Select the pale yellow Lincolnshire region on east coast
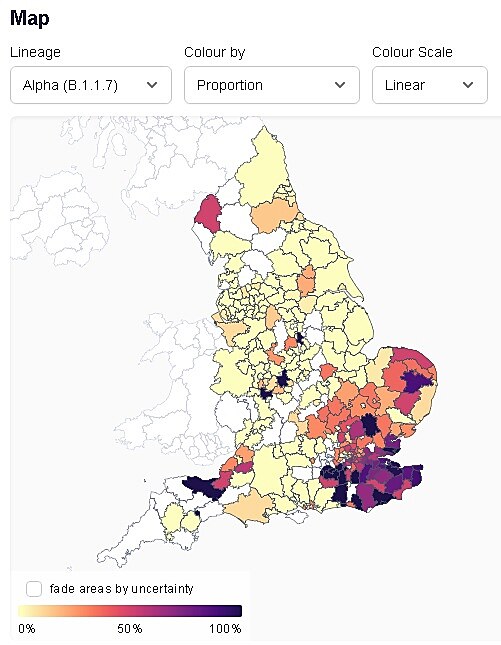The height and width of the screenshot is (645, 501). (x=350, y=329)
